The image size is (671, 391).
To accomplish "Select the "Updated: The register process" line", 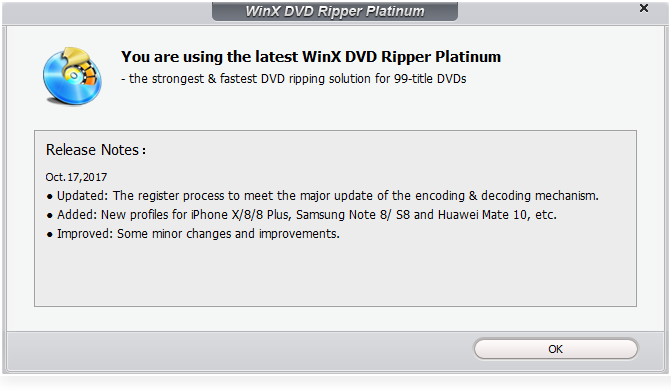I will [328, 196].
